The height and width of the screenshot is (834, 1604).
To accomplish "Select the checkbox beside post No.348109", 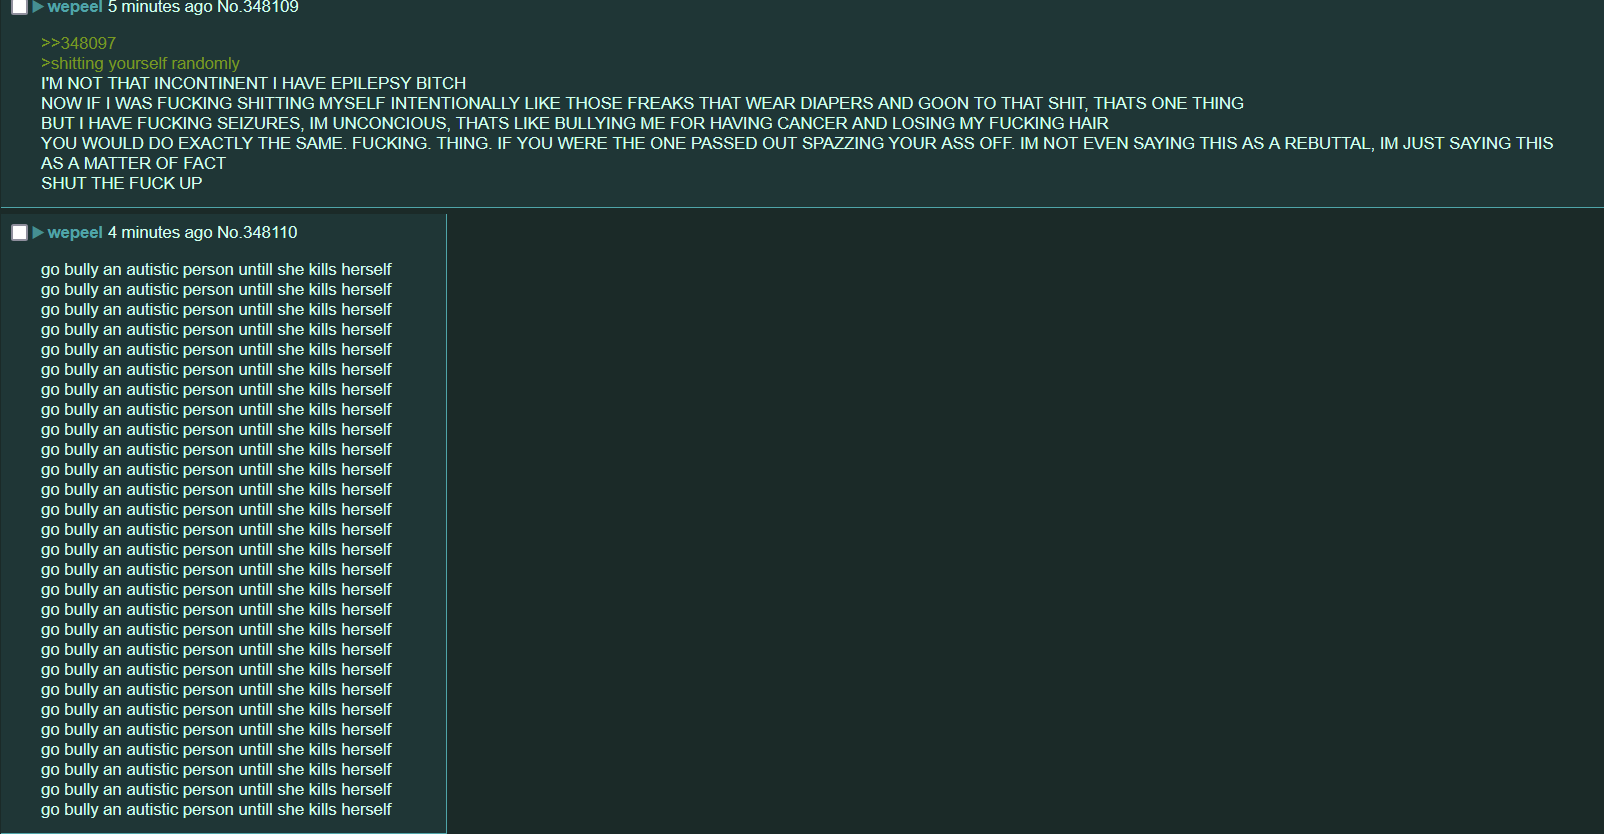I will pos(19,7).
